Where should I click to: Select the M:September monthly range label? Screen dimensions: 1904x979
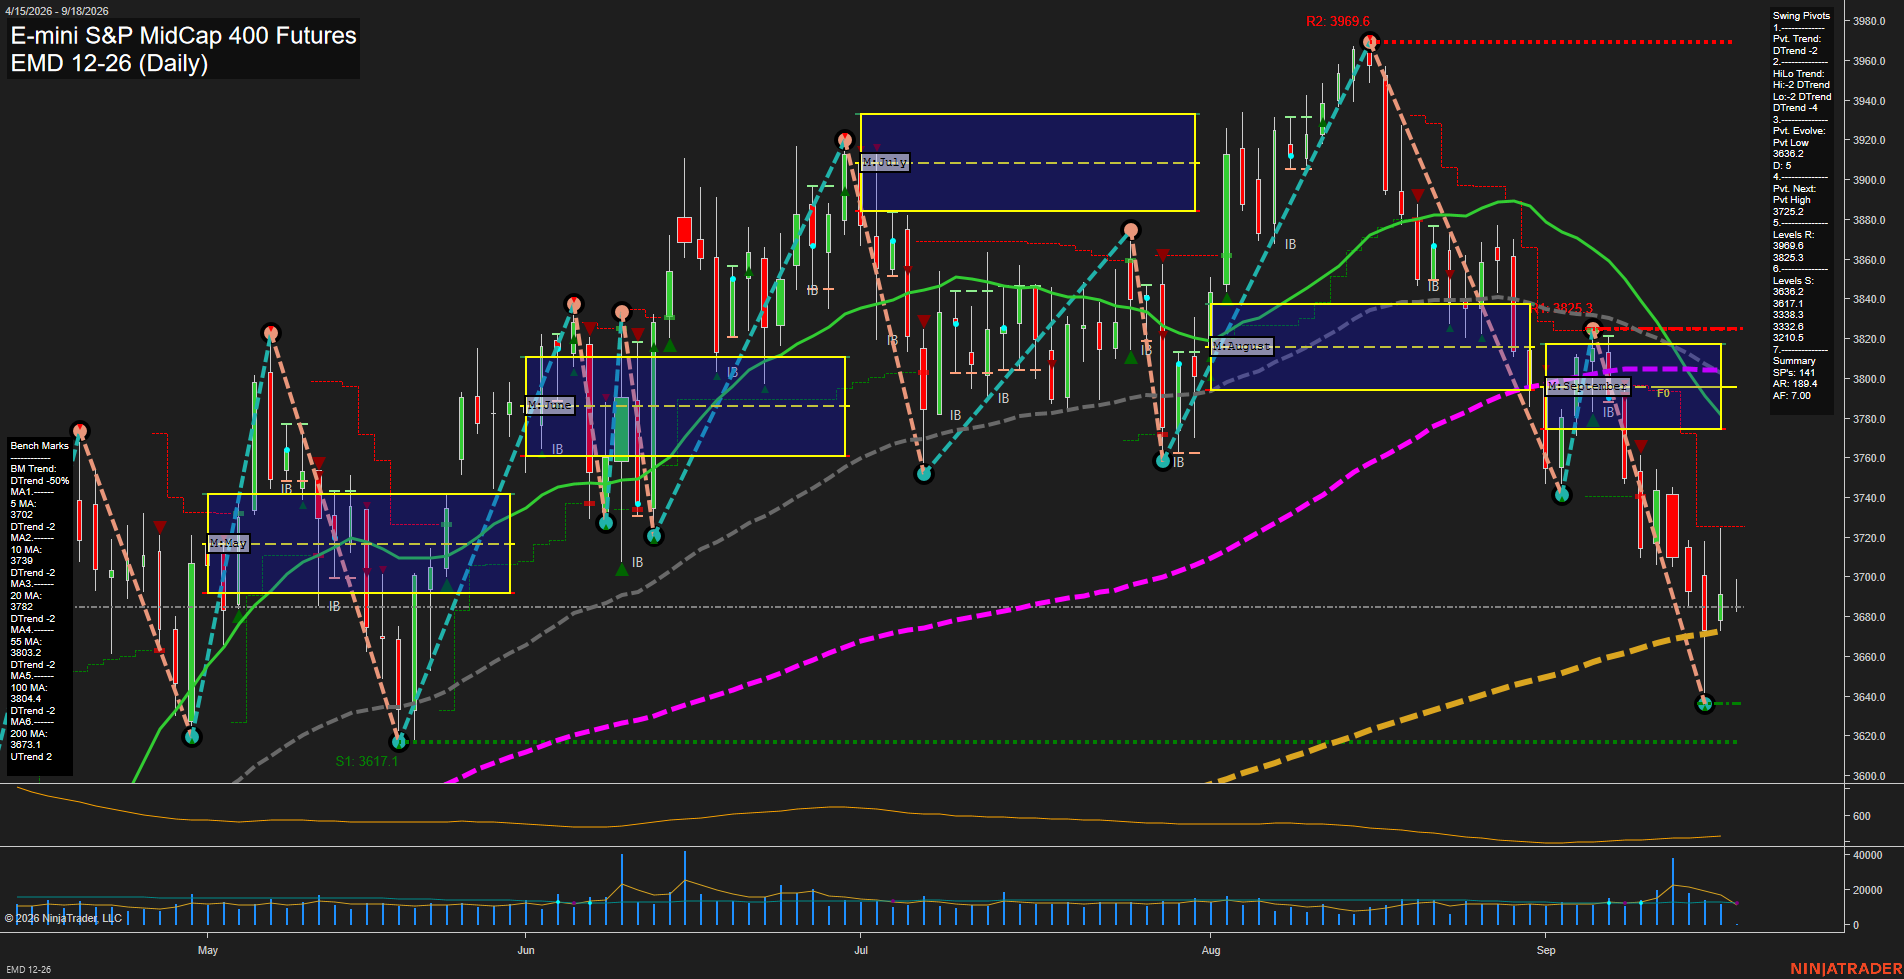(1588, 386)
